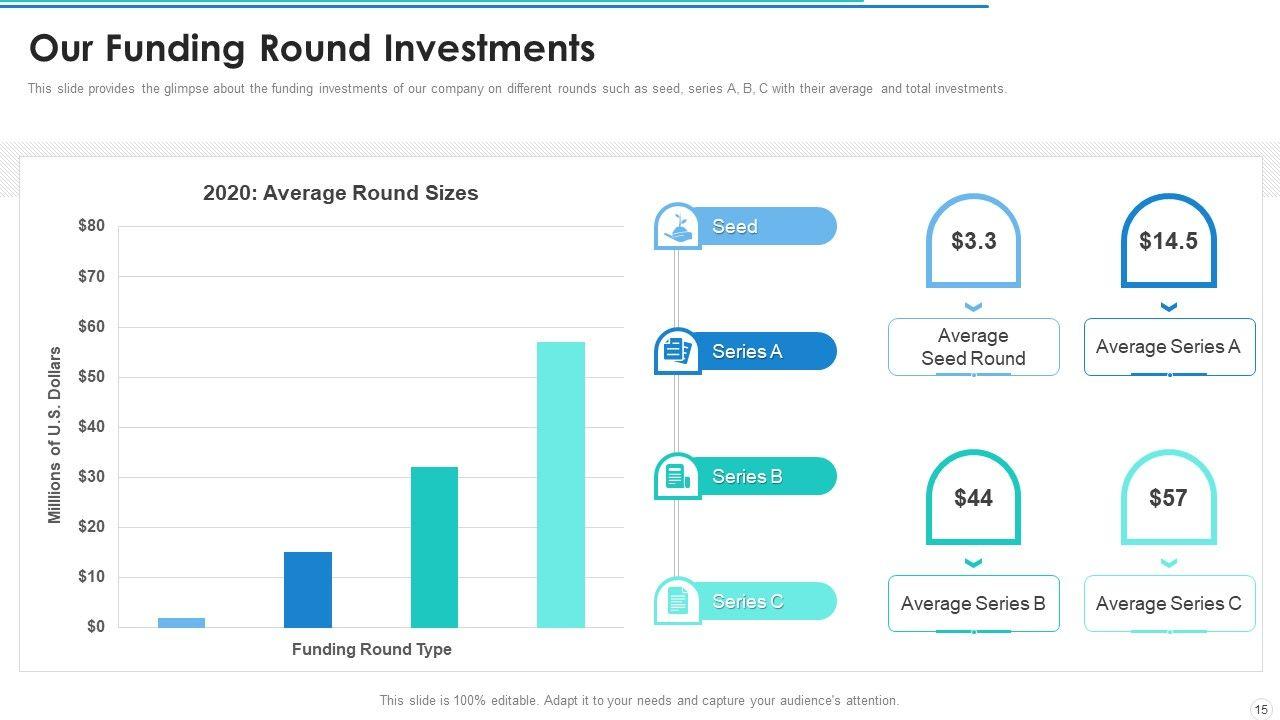Screen dimensions: 1280x720
Task: Click the Series B document icon
Action: [x=678, y=476]
